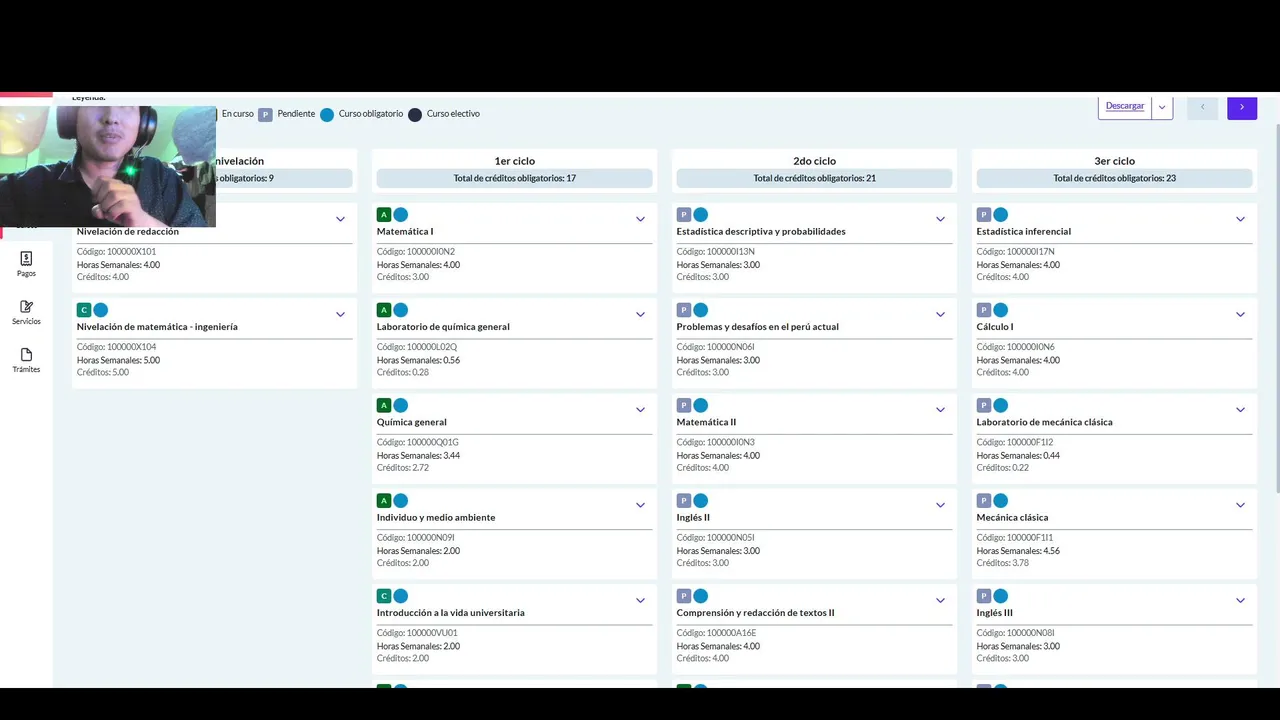Click the blue circle on Nivelación de matemática card

pos(100,310)
